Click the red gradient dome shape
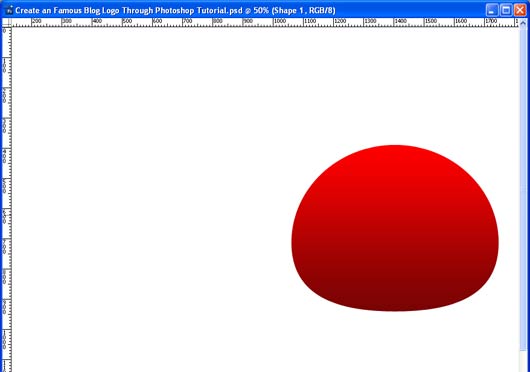Viewport: 530px width, 372px height. pyautogui.click(x=395, y=228)
